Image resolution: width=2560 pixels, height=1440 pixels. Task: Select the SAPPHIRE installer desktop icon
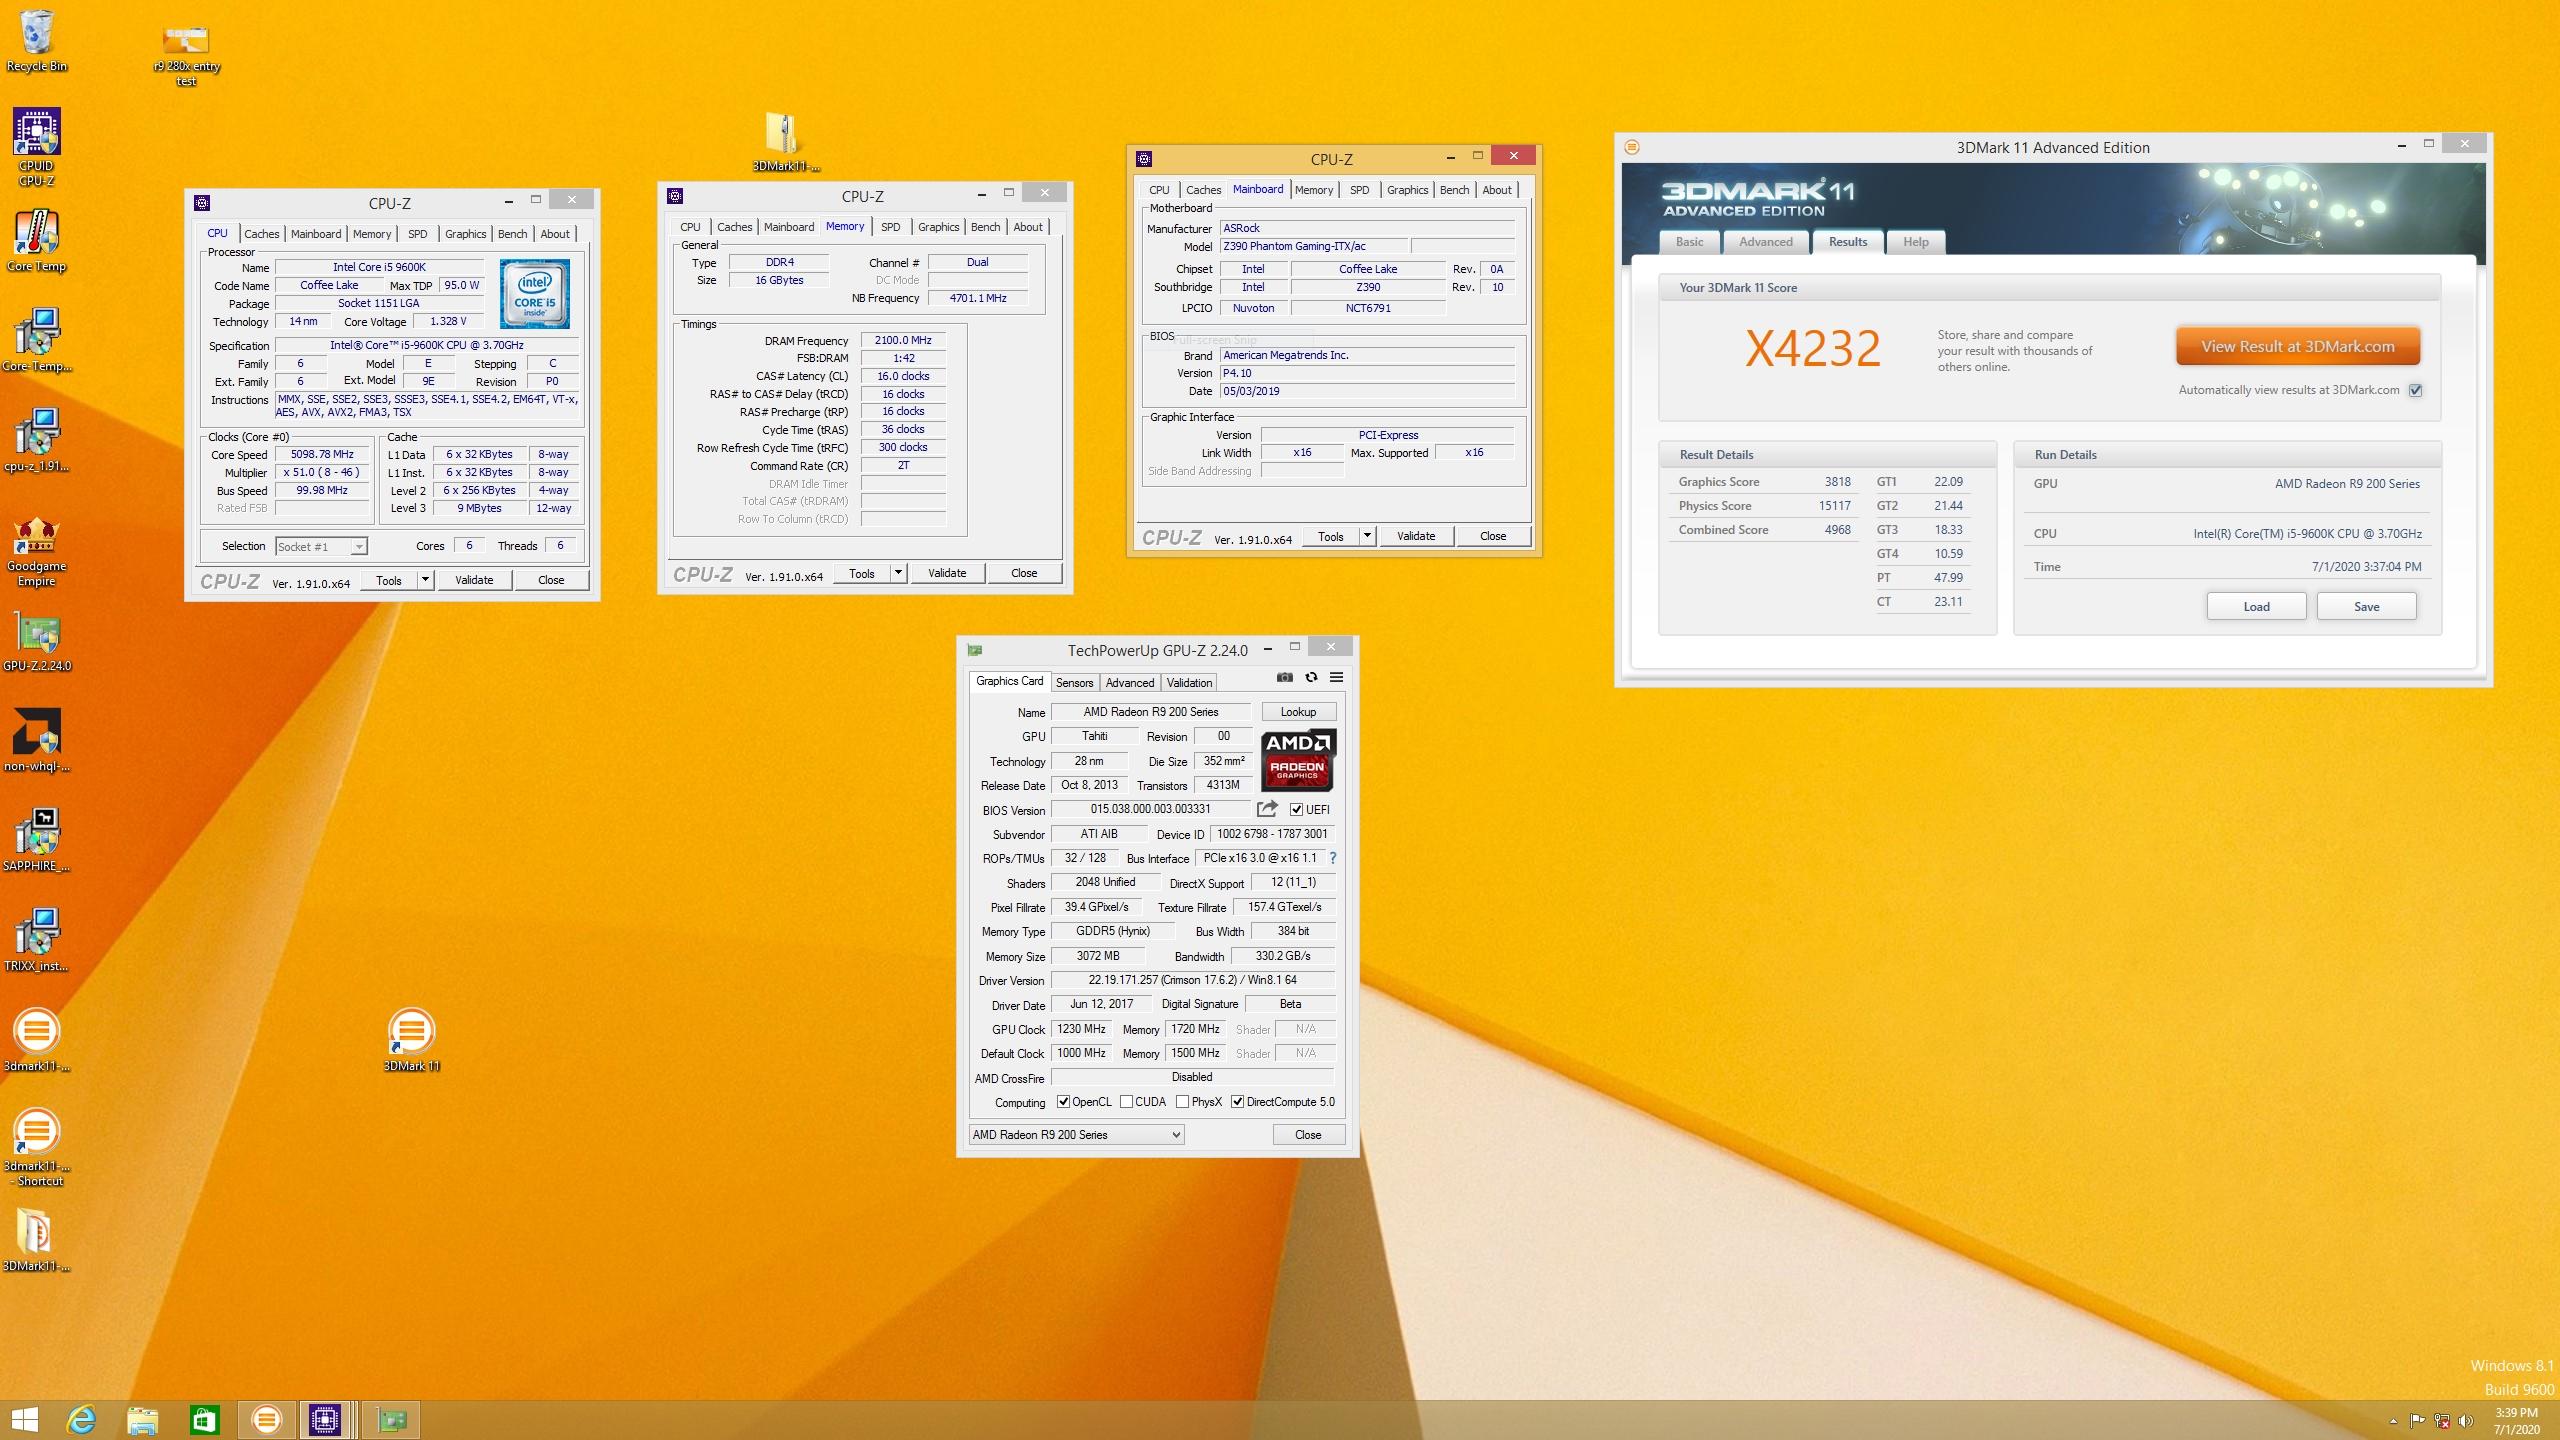point(37,840)
